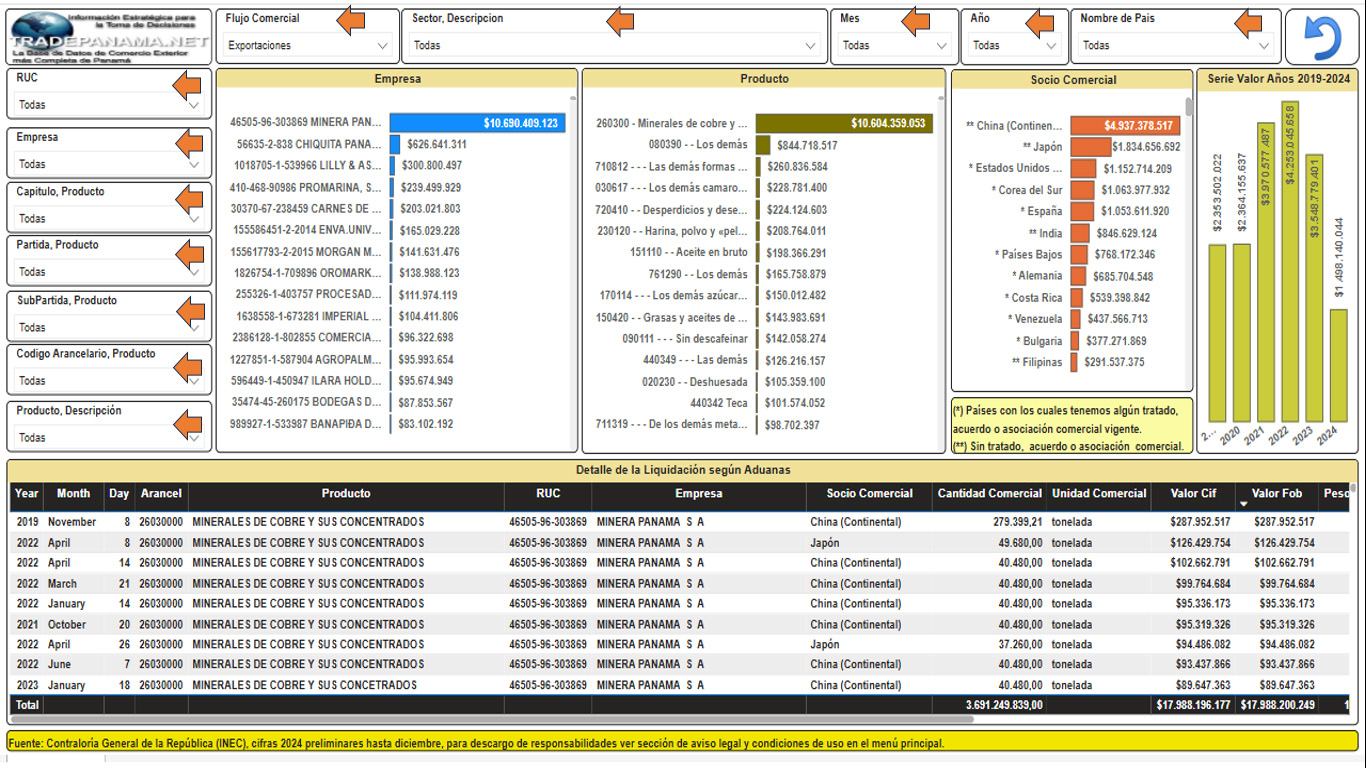Sort by the Cantidad Comercial column header
This screenshot has width=1366, height=768.
pos(988,494)
